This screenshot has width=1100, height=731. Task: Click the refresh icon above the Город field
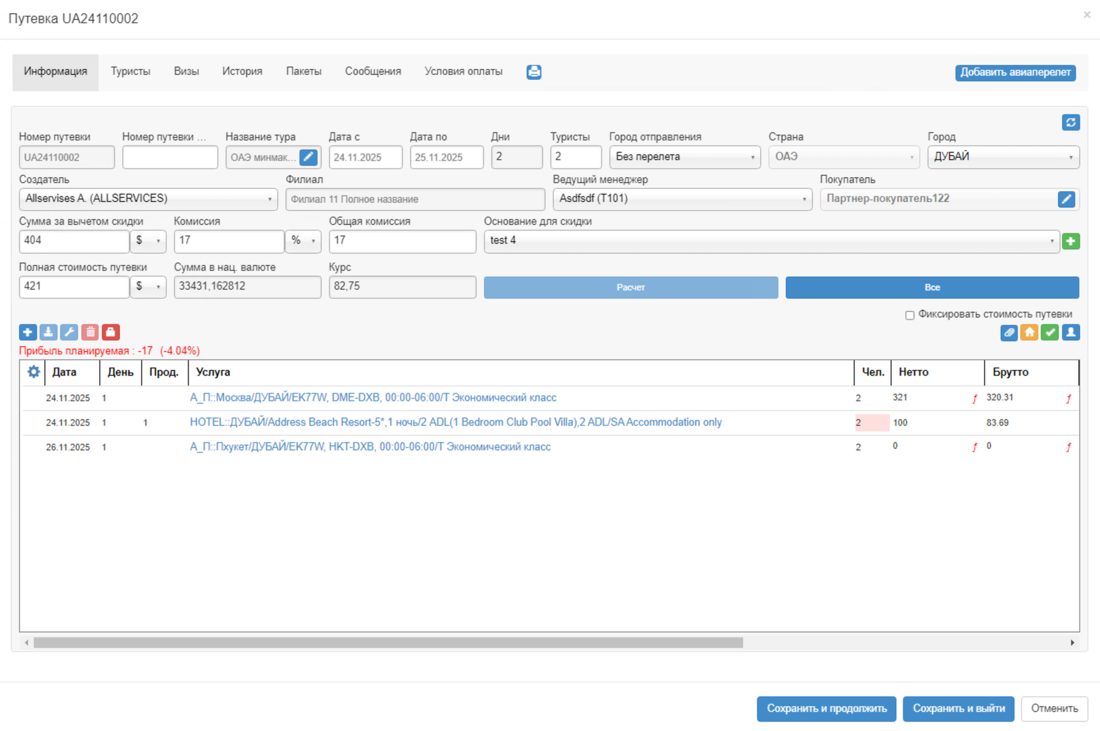coord(1070,122)
